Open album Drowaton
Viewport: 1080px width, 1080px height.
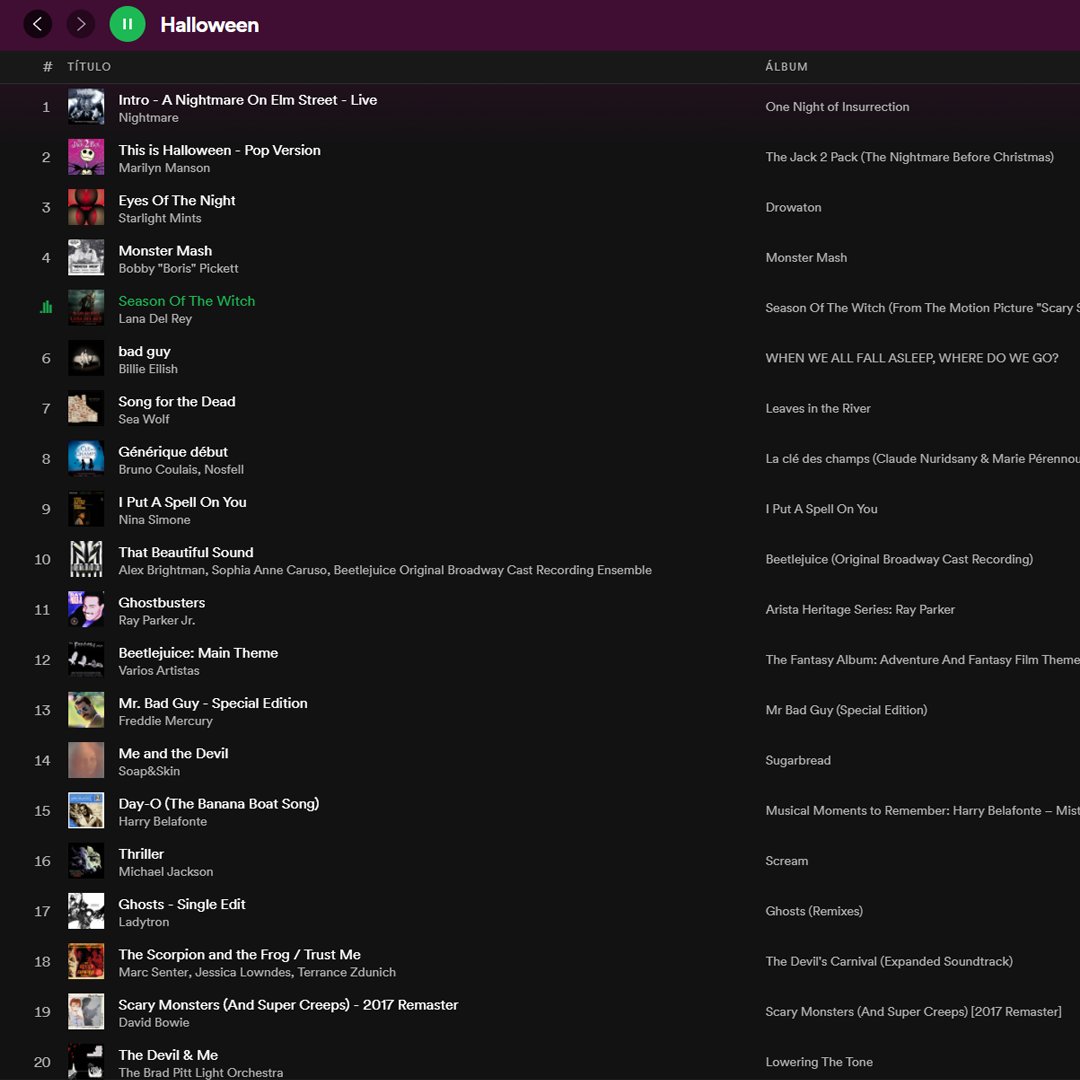point(793,207)
